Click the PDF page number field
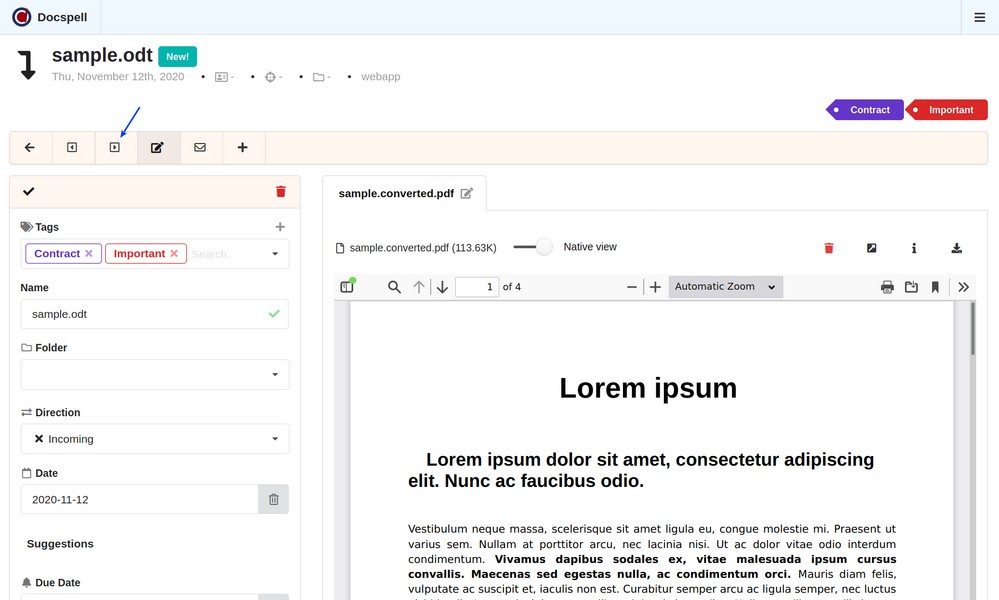The image size is (999, 600). point(476,287)
